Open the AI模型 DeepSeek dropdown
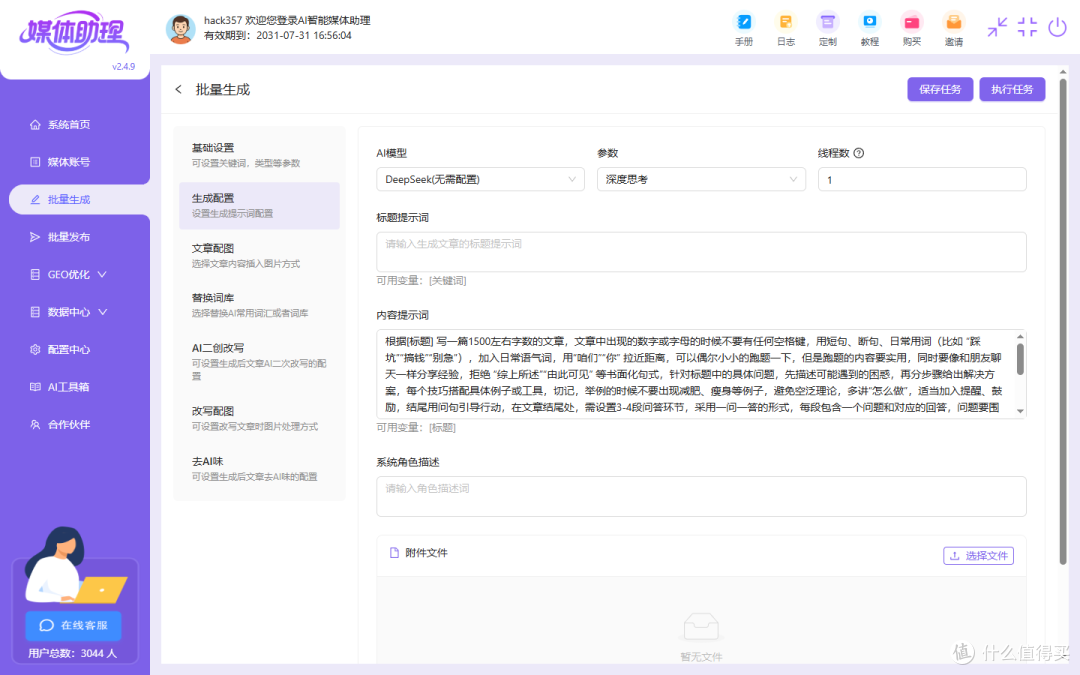This screenshot has width=1080, height=675. click(x=480, y=179)
